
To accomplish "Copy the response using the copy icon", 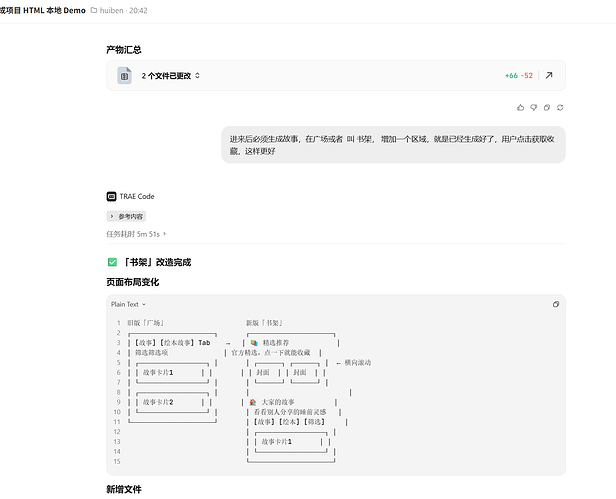I will tap(547, 107).
